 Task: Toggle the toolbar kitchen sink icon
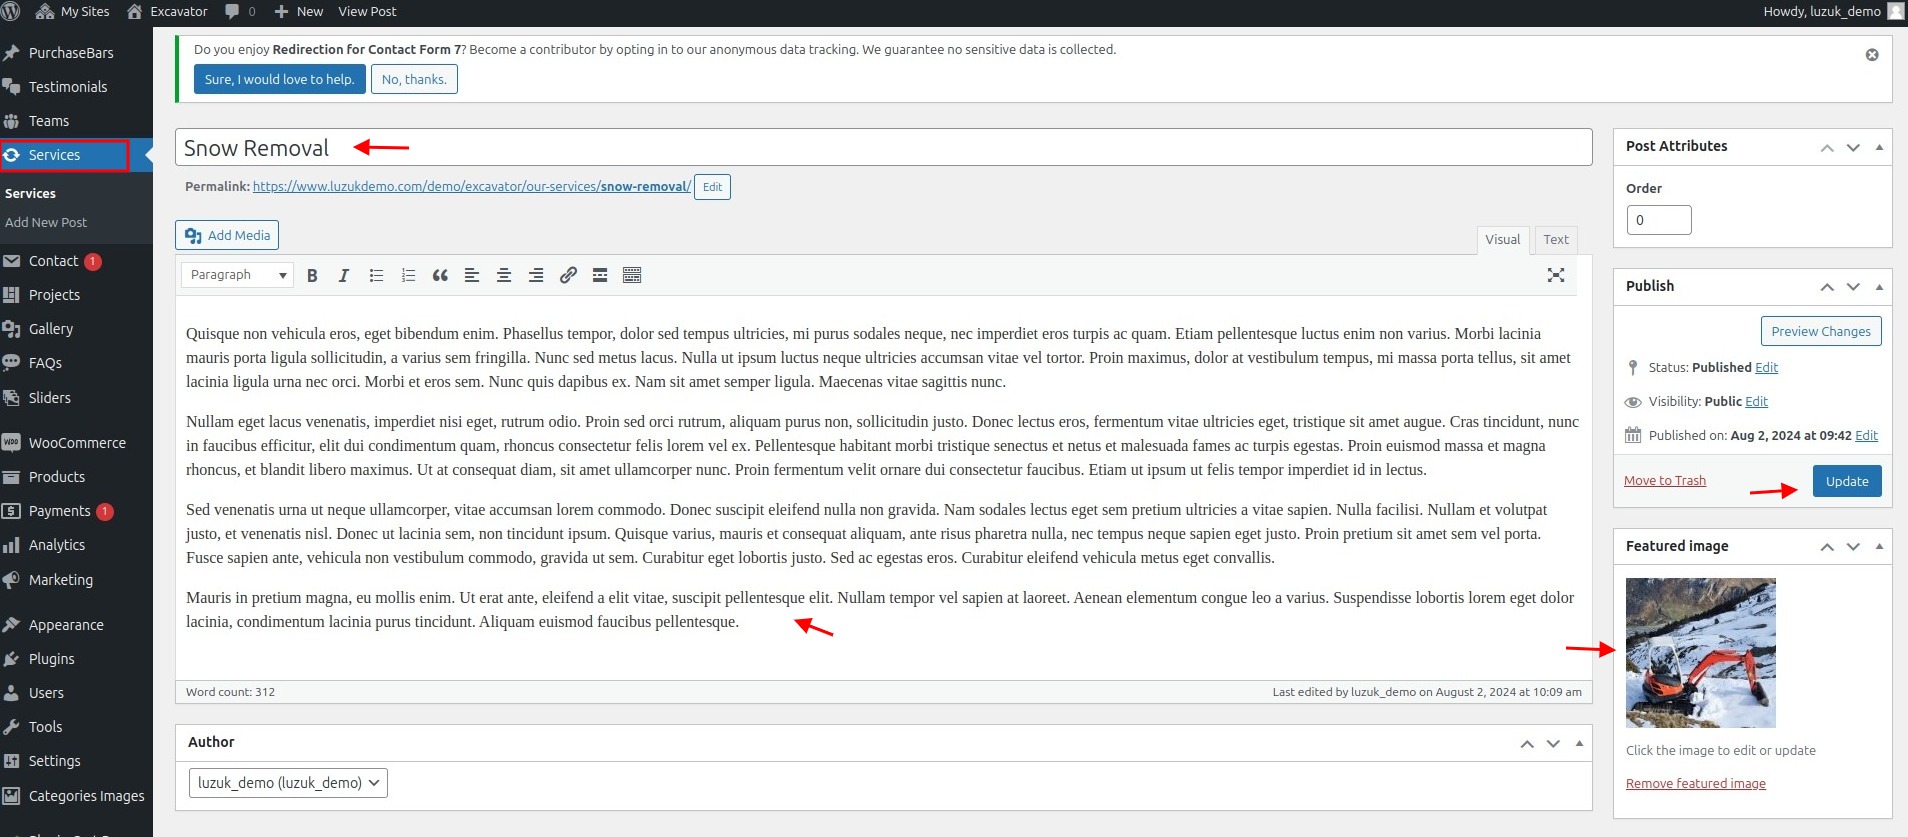tap(632, 275)
